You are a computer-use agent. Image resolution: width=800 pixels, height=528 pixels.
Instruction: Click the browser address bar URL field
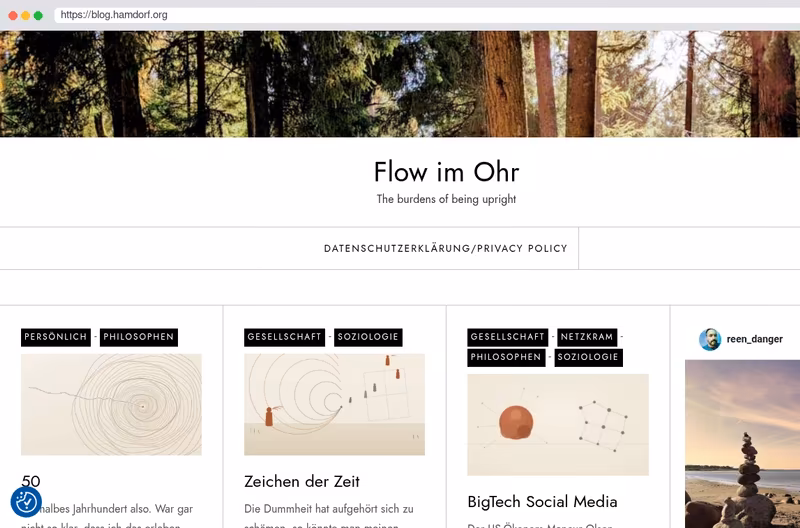pyautogui.click(x=427, y=15)
